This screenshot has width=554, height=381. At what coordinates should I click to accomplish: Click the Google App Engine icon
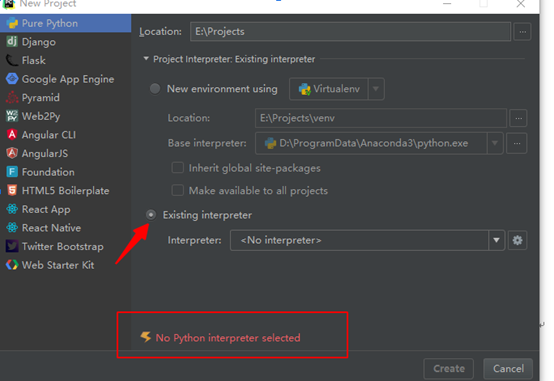(x=12, y=79)
